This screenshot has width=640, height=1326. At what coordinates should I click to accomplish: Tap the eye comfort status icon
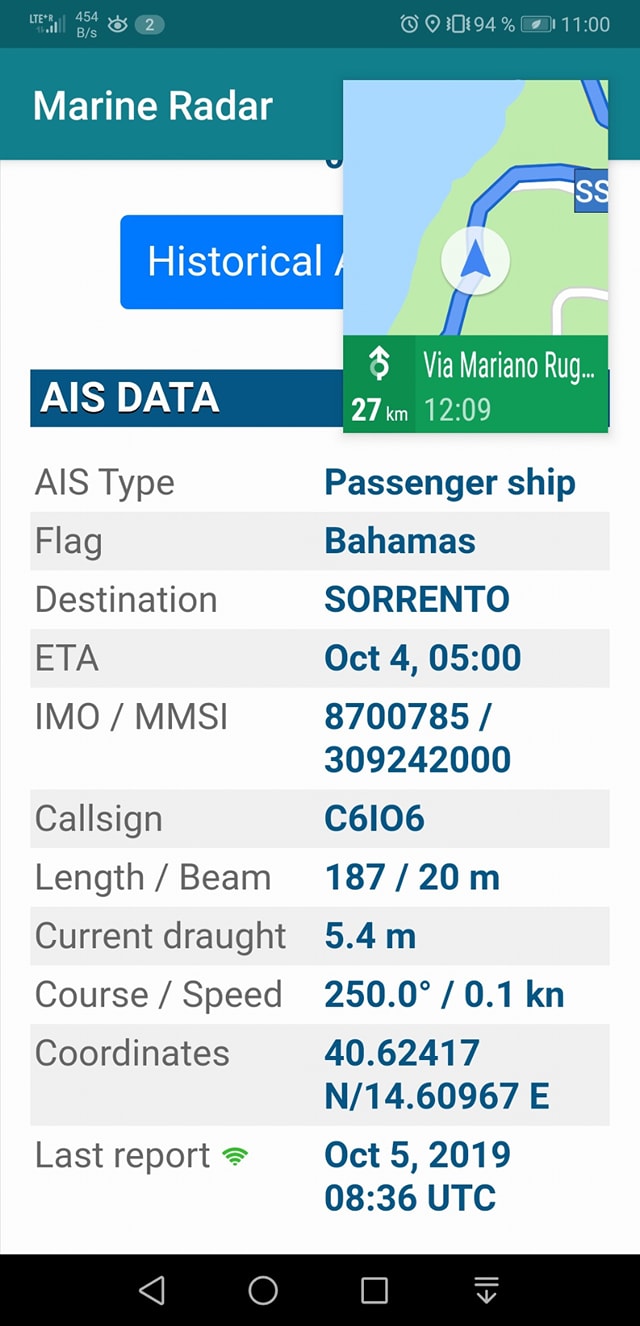[117, 24]
